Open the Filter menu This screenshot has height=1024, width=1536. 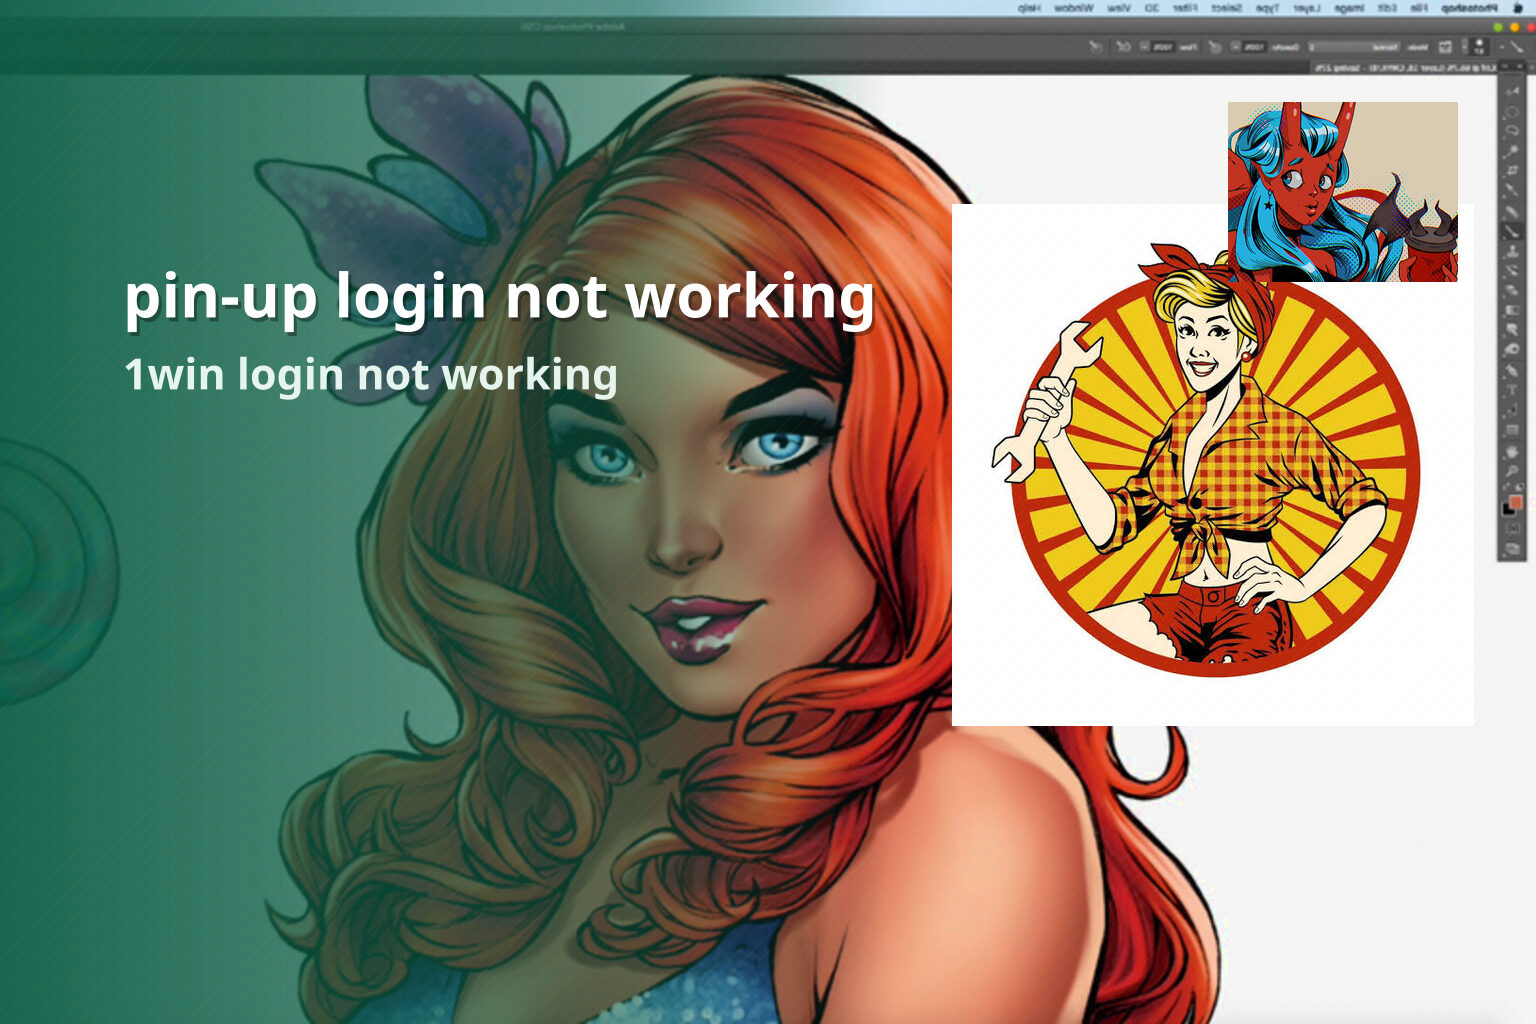[x=1185, y=7]
